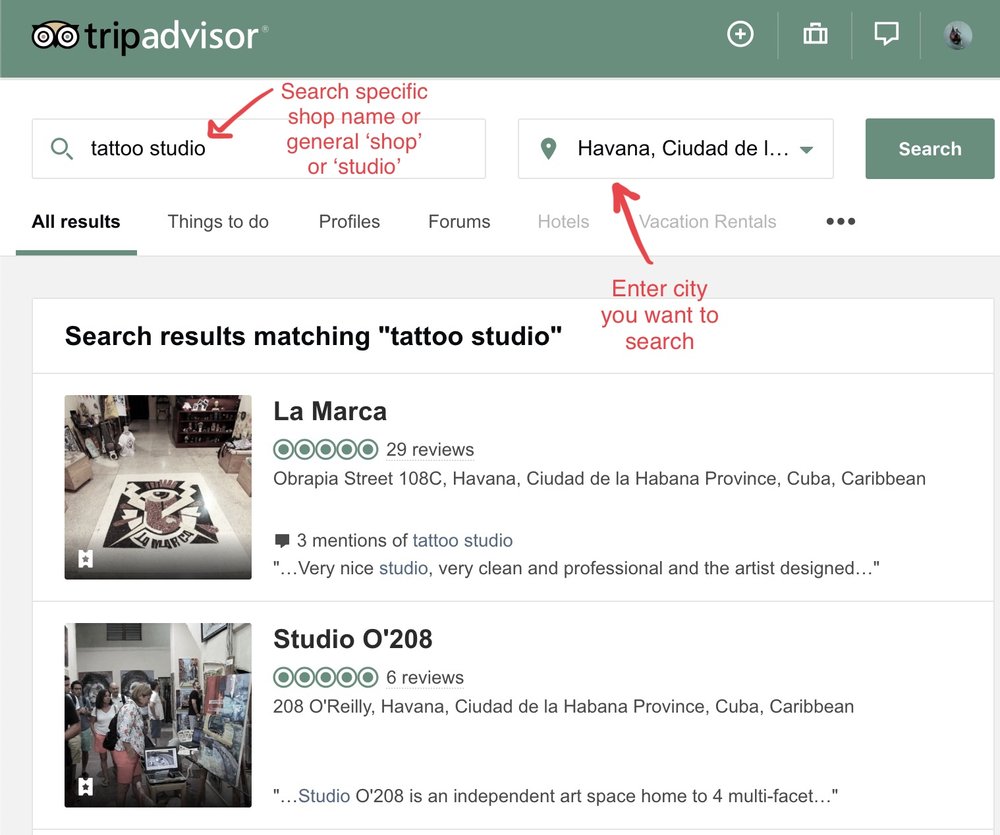1000x835 pixels.
Task: Click Studio O'208 rating bubbles
Action: [325, 677]
